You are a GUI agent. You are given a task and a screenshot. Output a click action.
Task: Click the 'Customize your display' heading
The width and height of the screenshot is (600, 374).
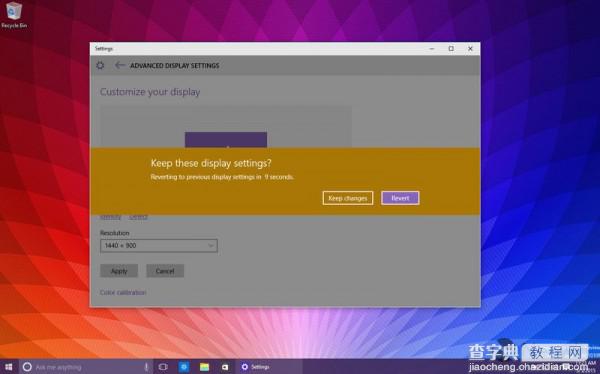[x=150, y=92]
